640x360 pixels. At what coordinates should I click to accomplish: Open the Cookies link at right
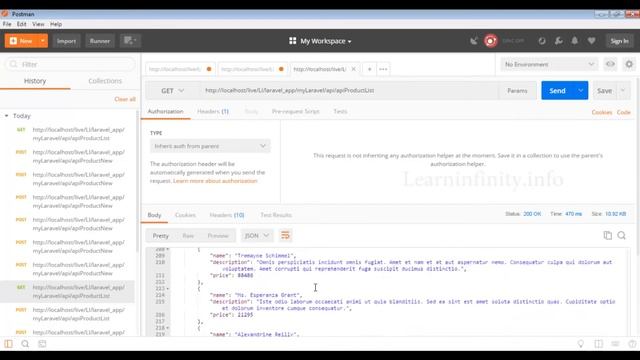[602, 112]
